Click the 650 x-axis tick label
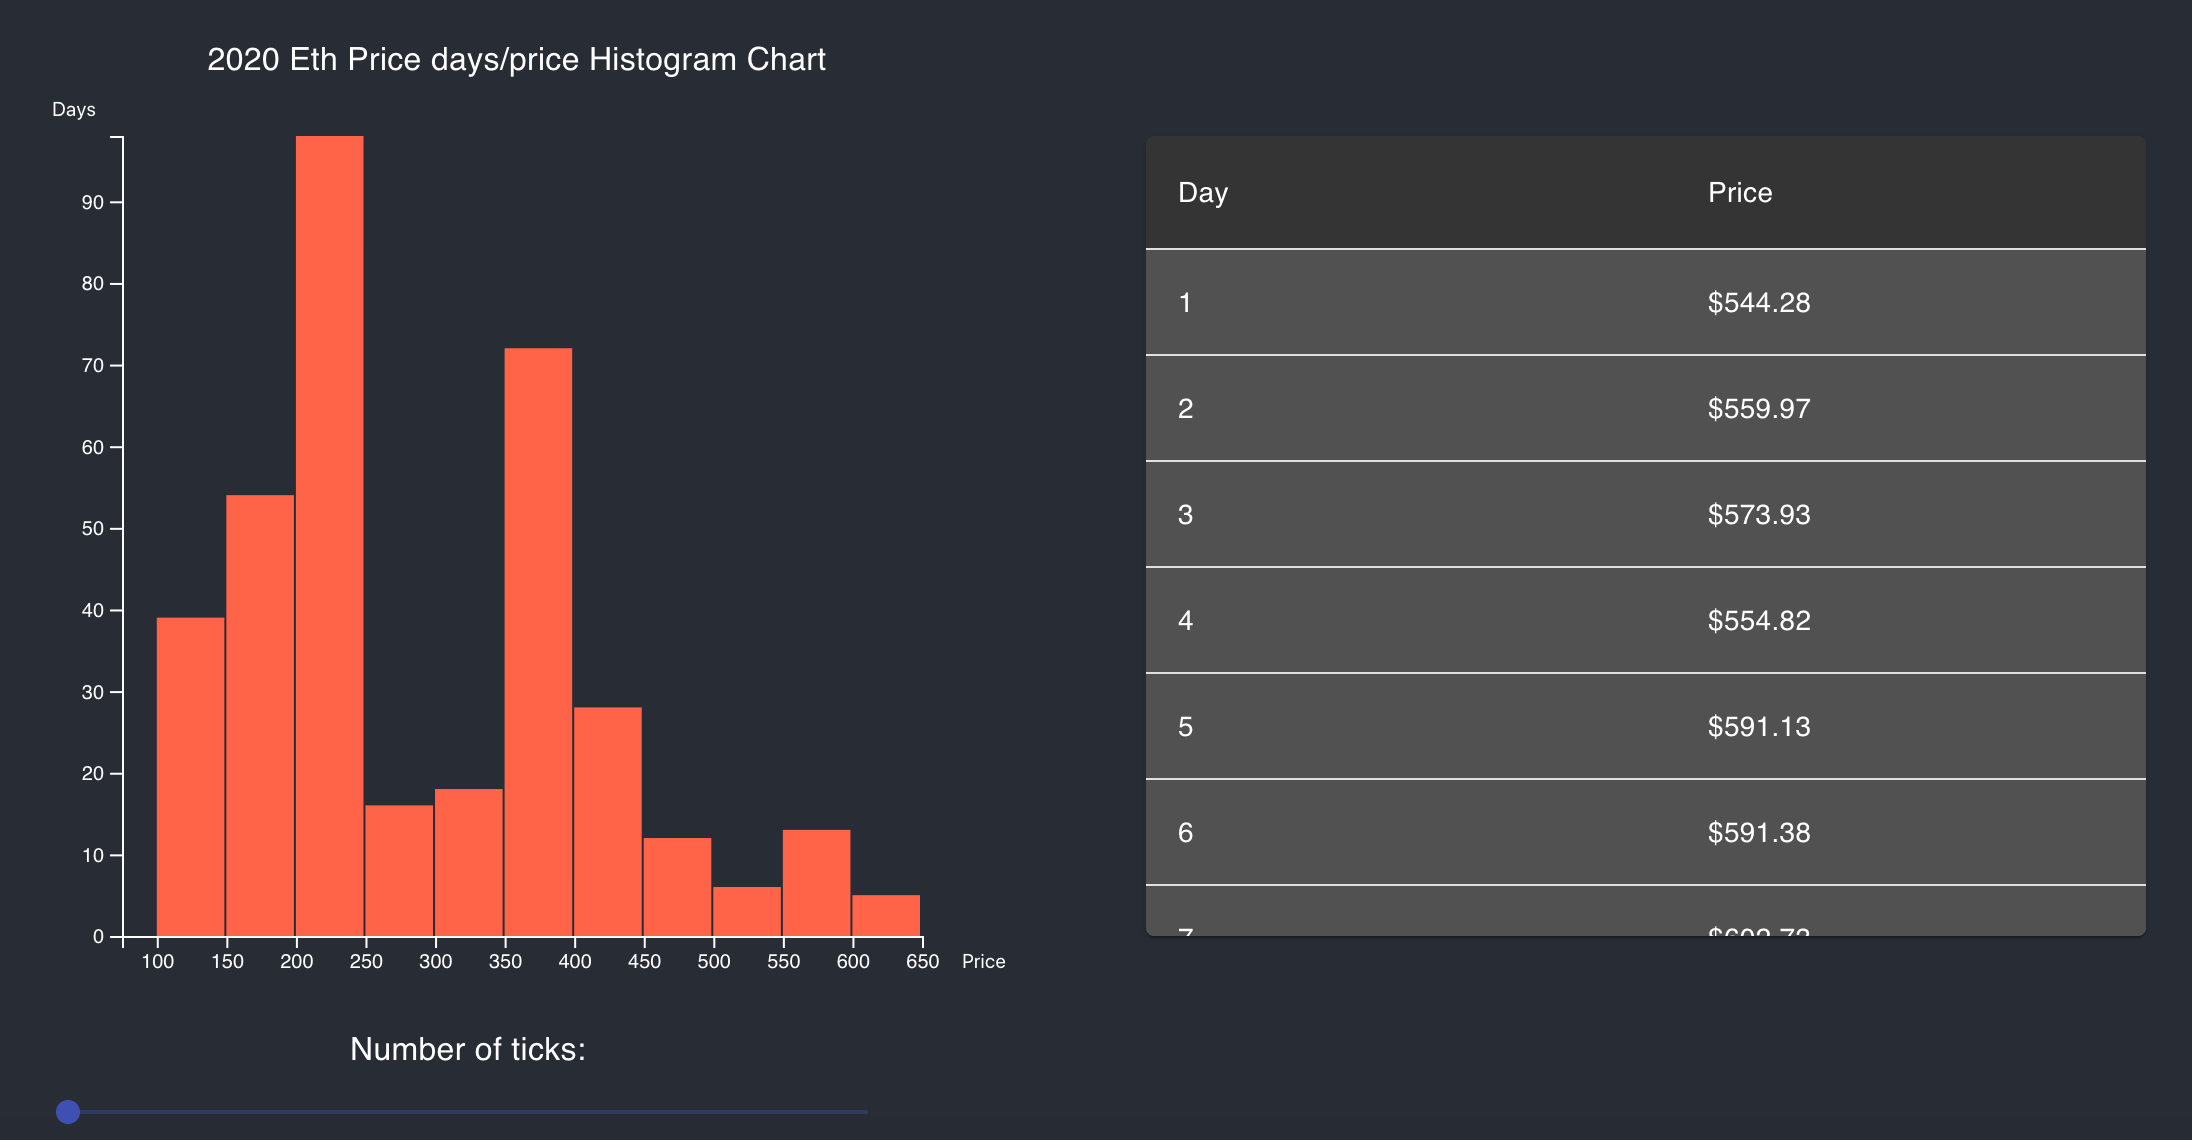Image resolution: width=2192 pixels, height=1140 pixels. [922, 961]
